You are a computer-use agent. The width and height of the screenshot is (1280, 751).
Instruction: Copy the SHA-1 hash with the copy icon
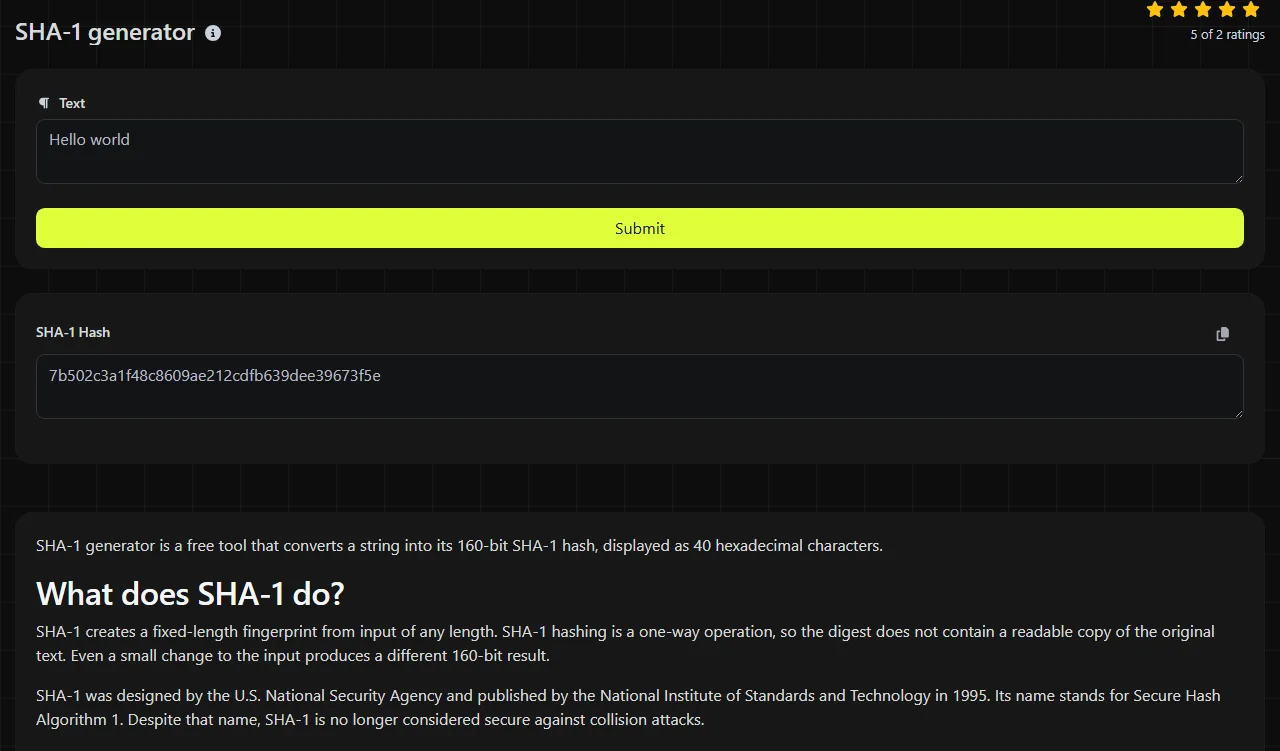(1222, 334)
